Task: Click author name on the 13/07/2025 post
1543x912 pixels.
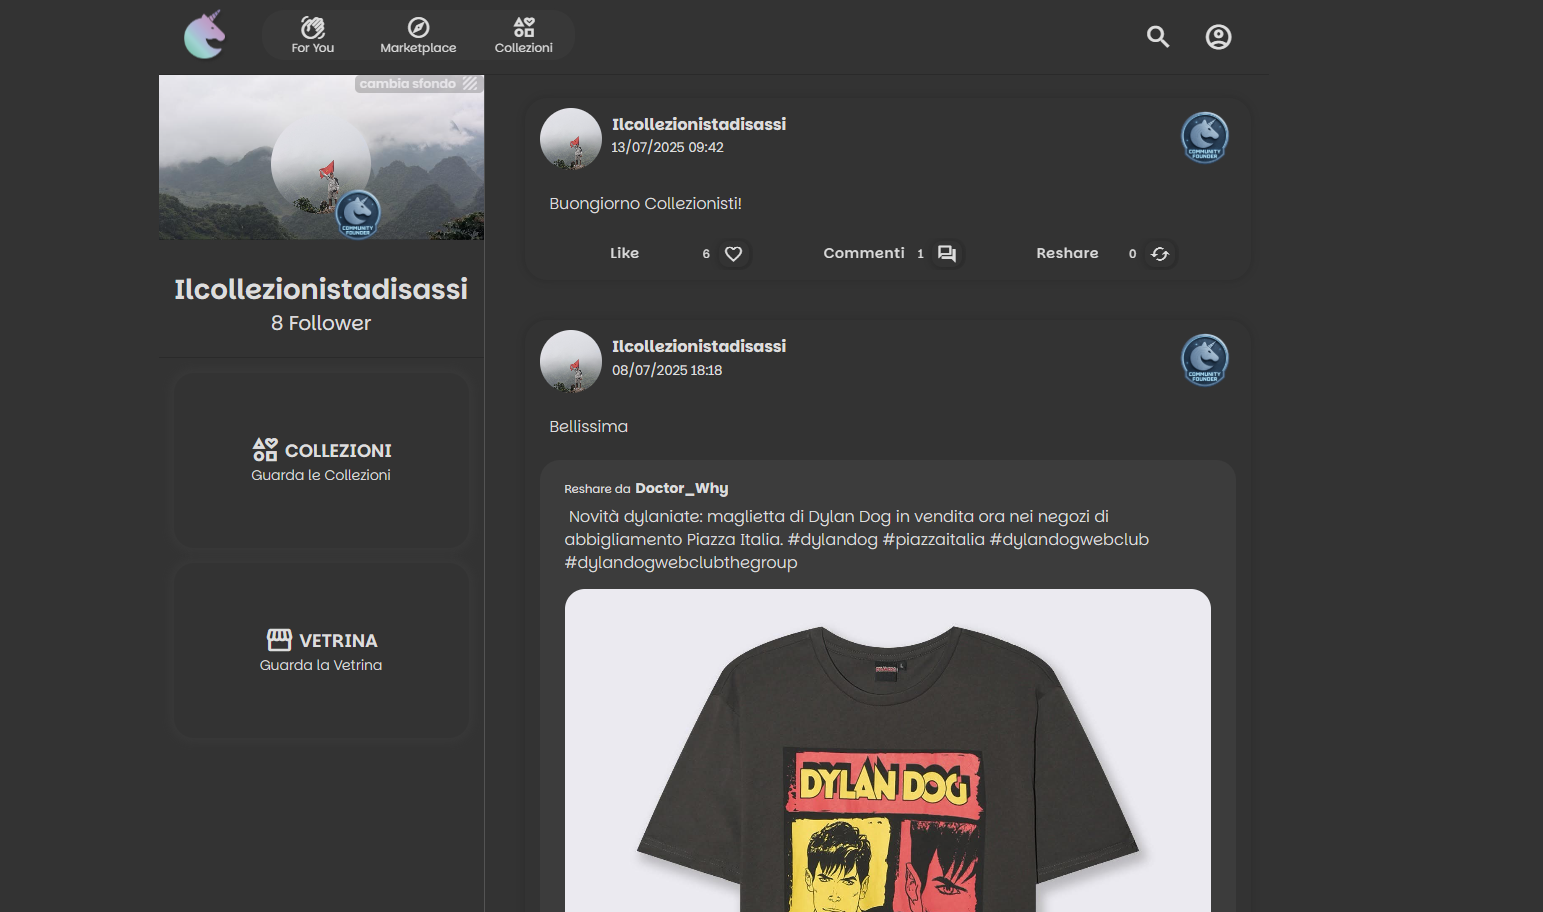Action: [x=699, y=124]
